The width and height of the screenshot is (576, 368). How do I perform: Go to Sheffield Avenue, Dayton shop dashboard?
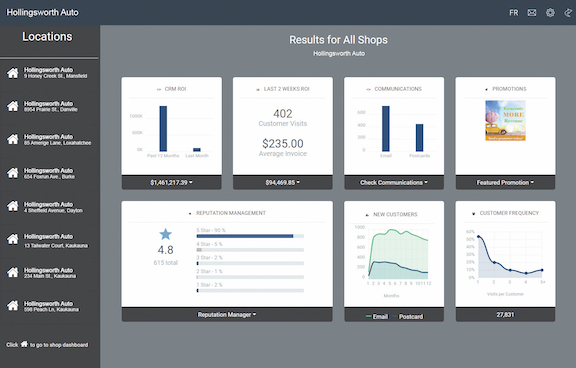pyautogui.click(x=12, y=206)
